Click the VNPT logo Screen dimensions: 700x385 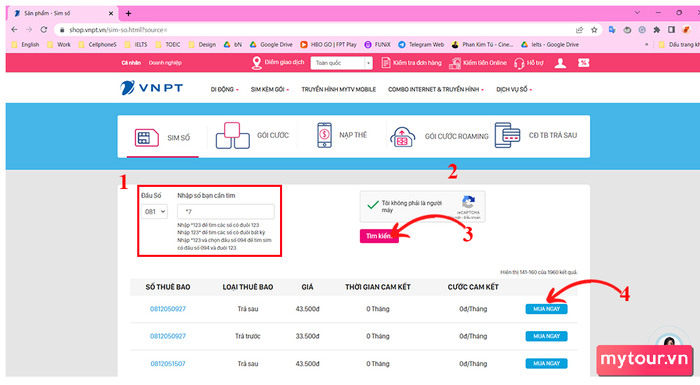(x=151, y=88)
